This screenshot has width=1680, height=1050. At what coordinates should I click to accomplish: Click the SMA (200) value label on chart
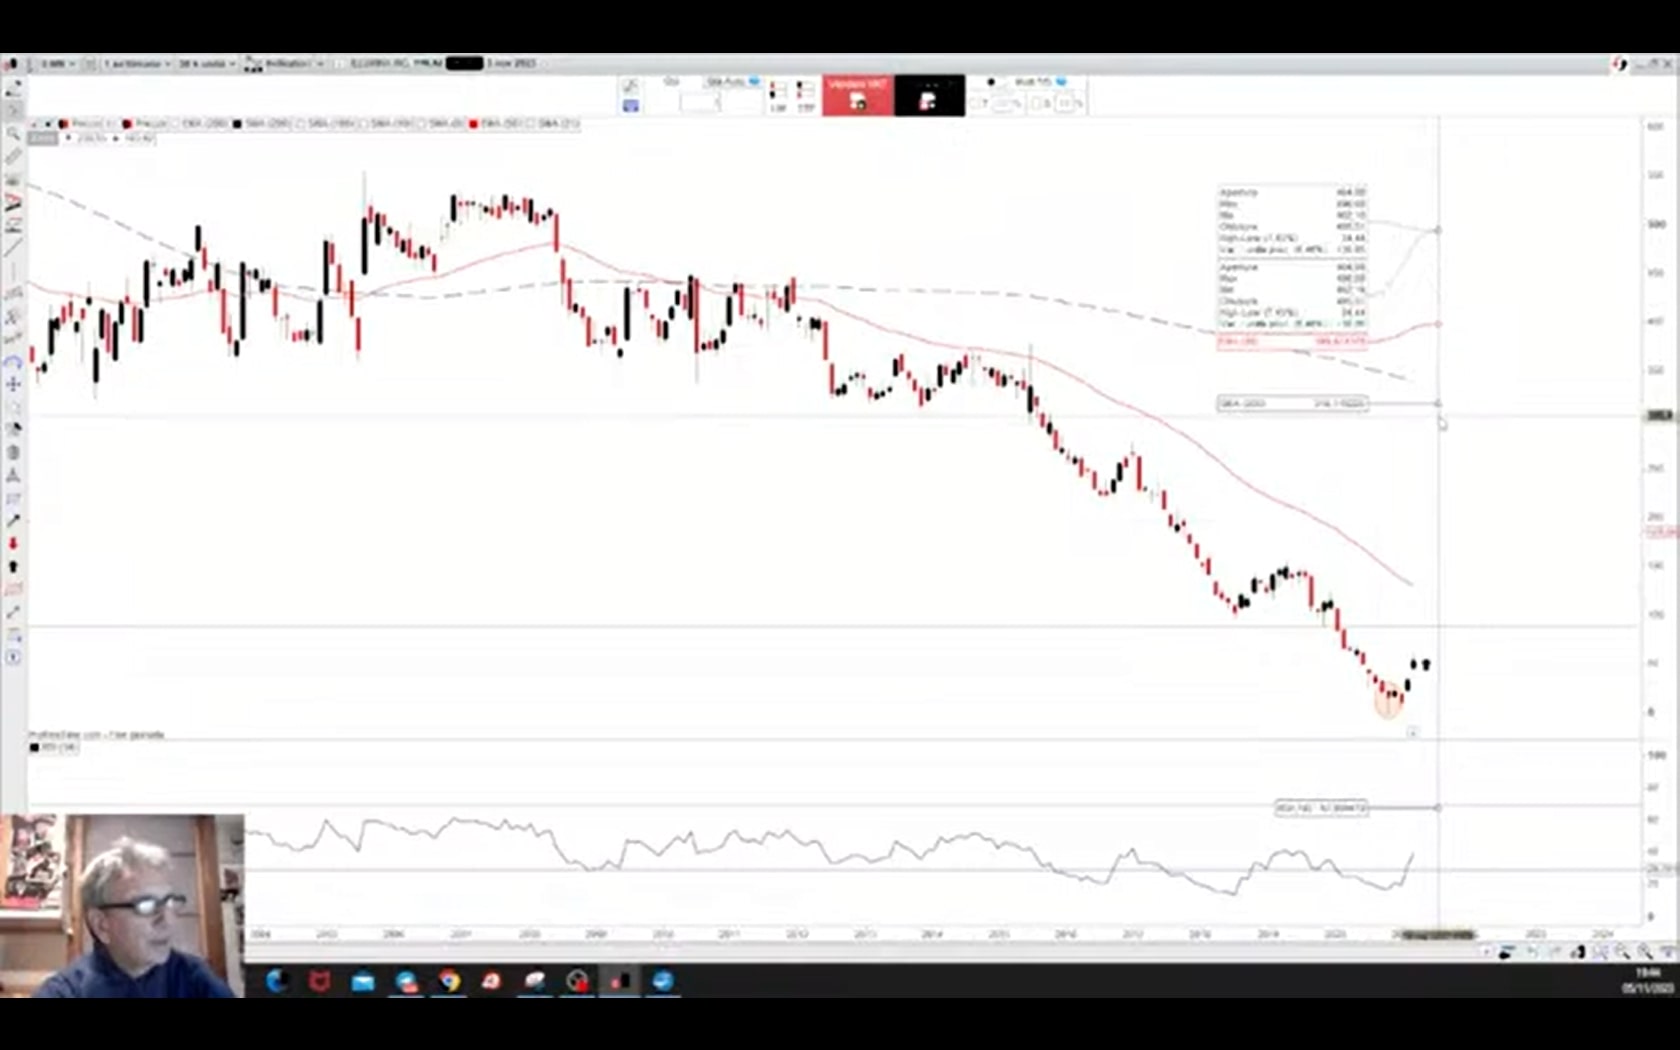1292,404
